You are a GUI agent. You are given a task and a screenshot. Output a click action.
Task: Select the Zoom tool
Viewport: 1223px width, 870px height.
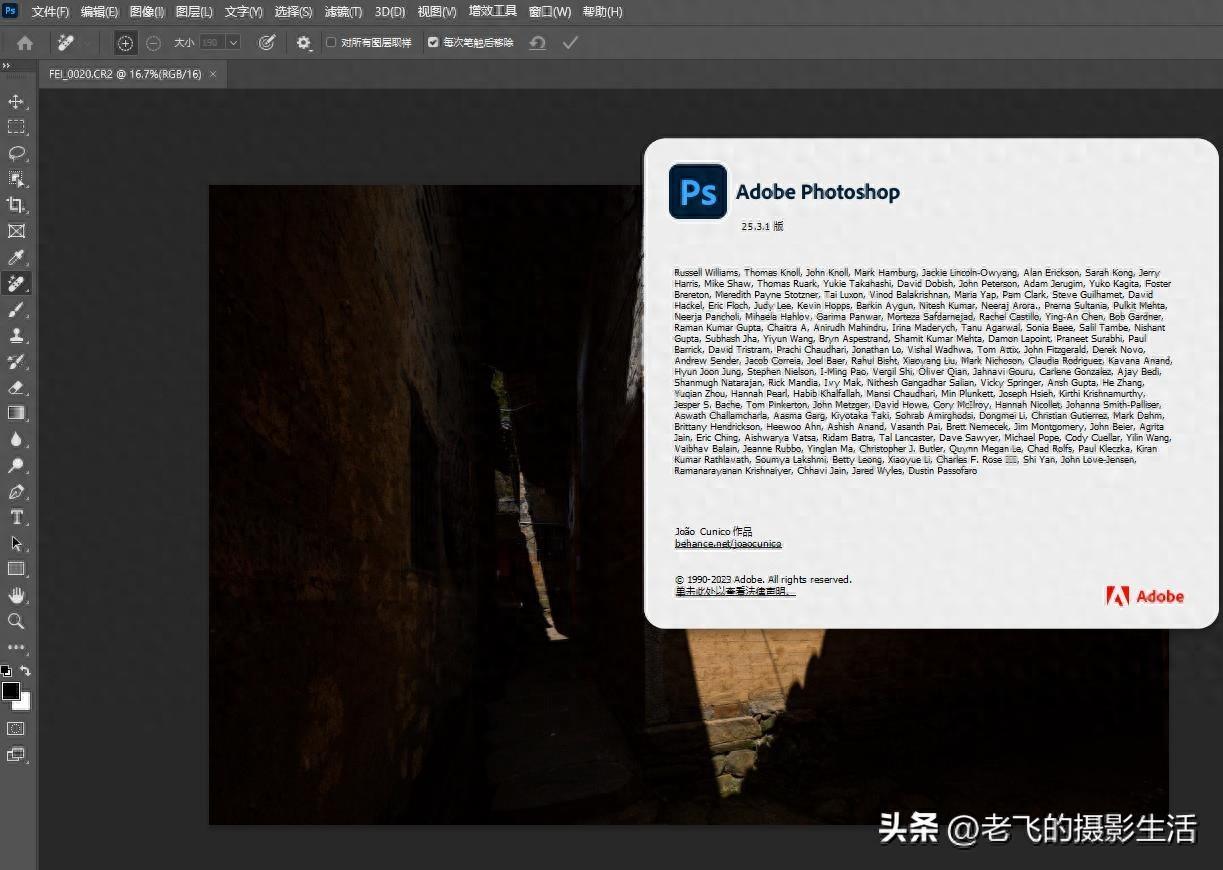(15, 621)
